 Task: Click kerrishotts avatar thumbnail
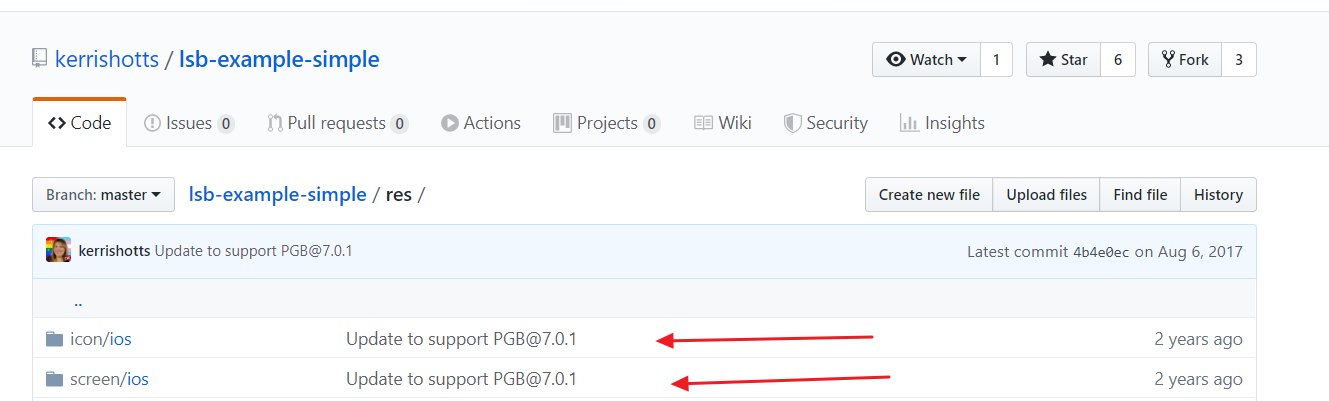tap(58, 250)
